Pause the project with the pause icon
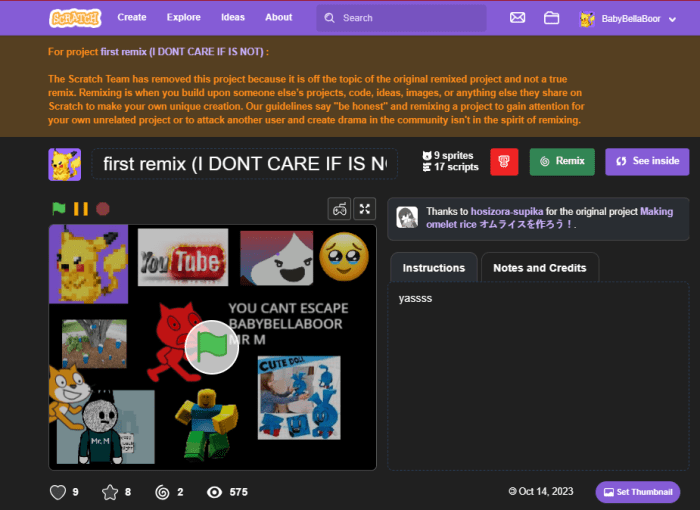 click(81, 209)
